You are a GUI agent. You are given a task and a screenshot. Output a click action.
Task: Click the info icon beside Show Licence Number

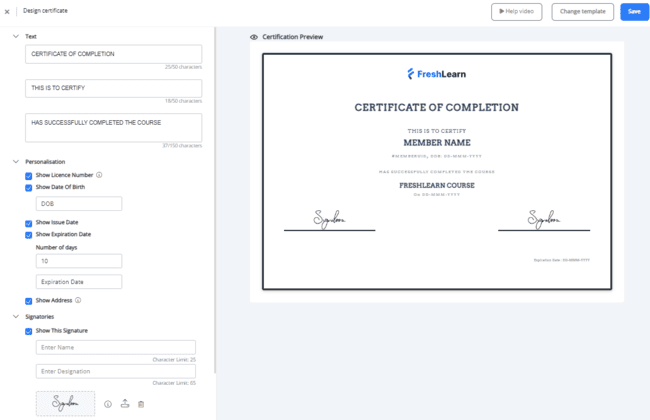tap(99, 175)
